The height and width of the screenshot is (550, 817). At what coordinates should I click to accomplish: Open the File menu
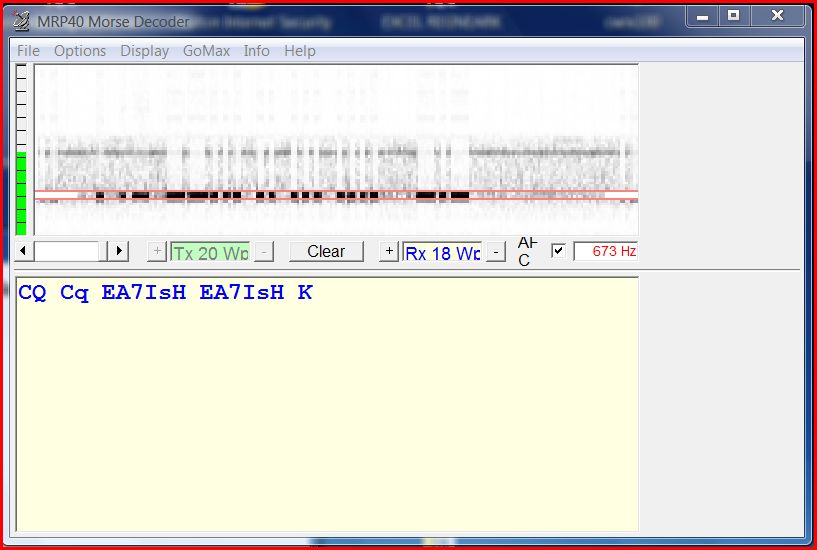tap(28, 51)
